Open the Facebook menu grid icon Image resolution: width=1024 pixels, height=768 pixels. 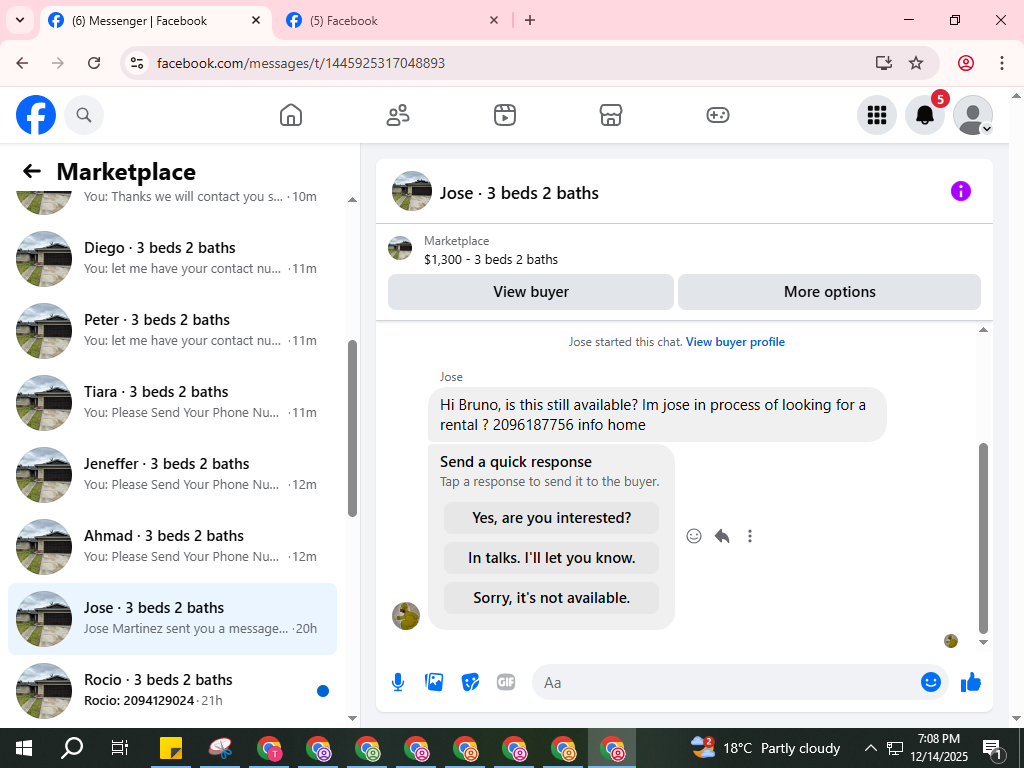pyautogui.click(x=876, y=115)
